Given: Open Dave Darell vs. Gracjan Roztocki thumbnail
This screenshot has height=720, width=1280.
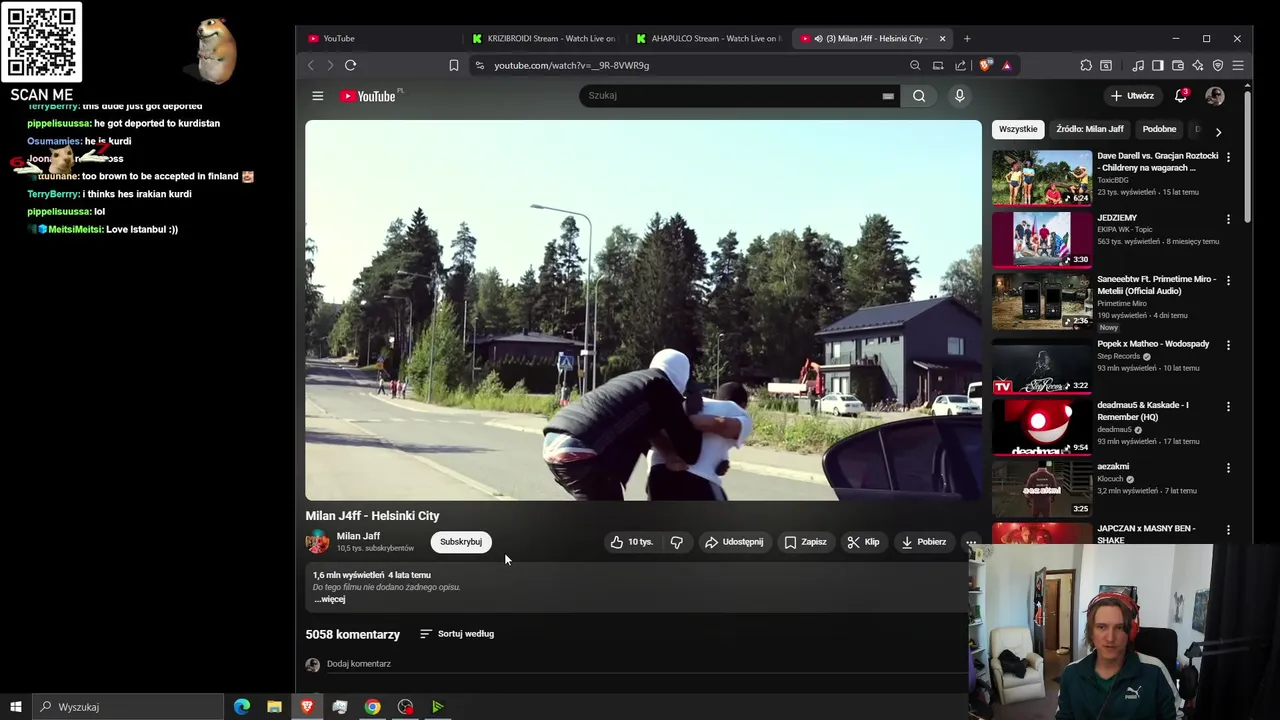Looking at the screenshot, I should coord(1042,177).
